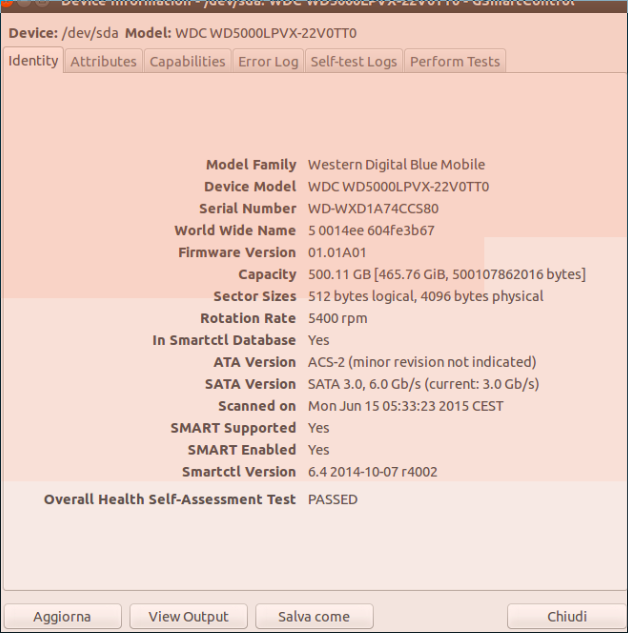Click the Chiudi button

click(x=567, y=616)
